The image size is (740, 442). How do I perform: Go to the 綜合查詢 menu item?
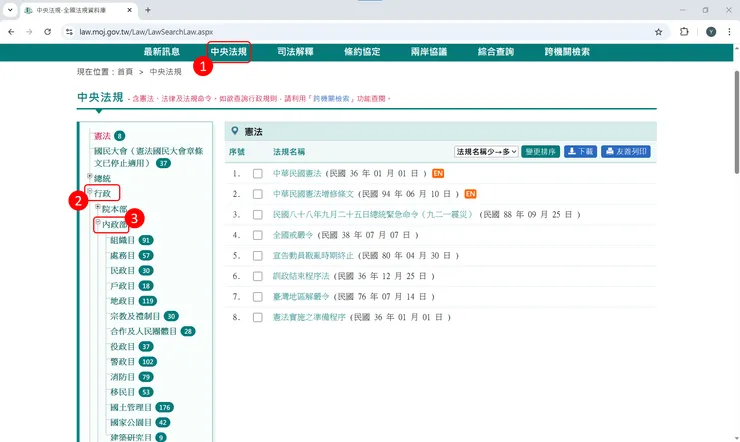tap(495, 51)
